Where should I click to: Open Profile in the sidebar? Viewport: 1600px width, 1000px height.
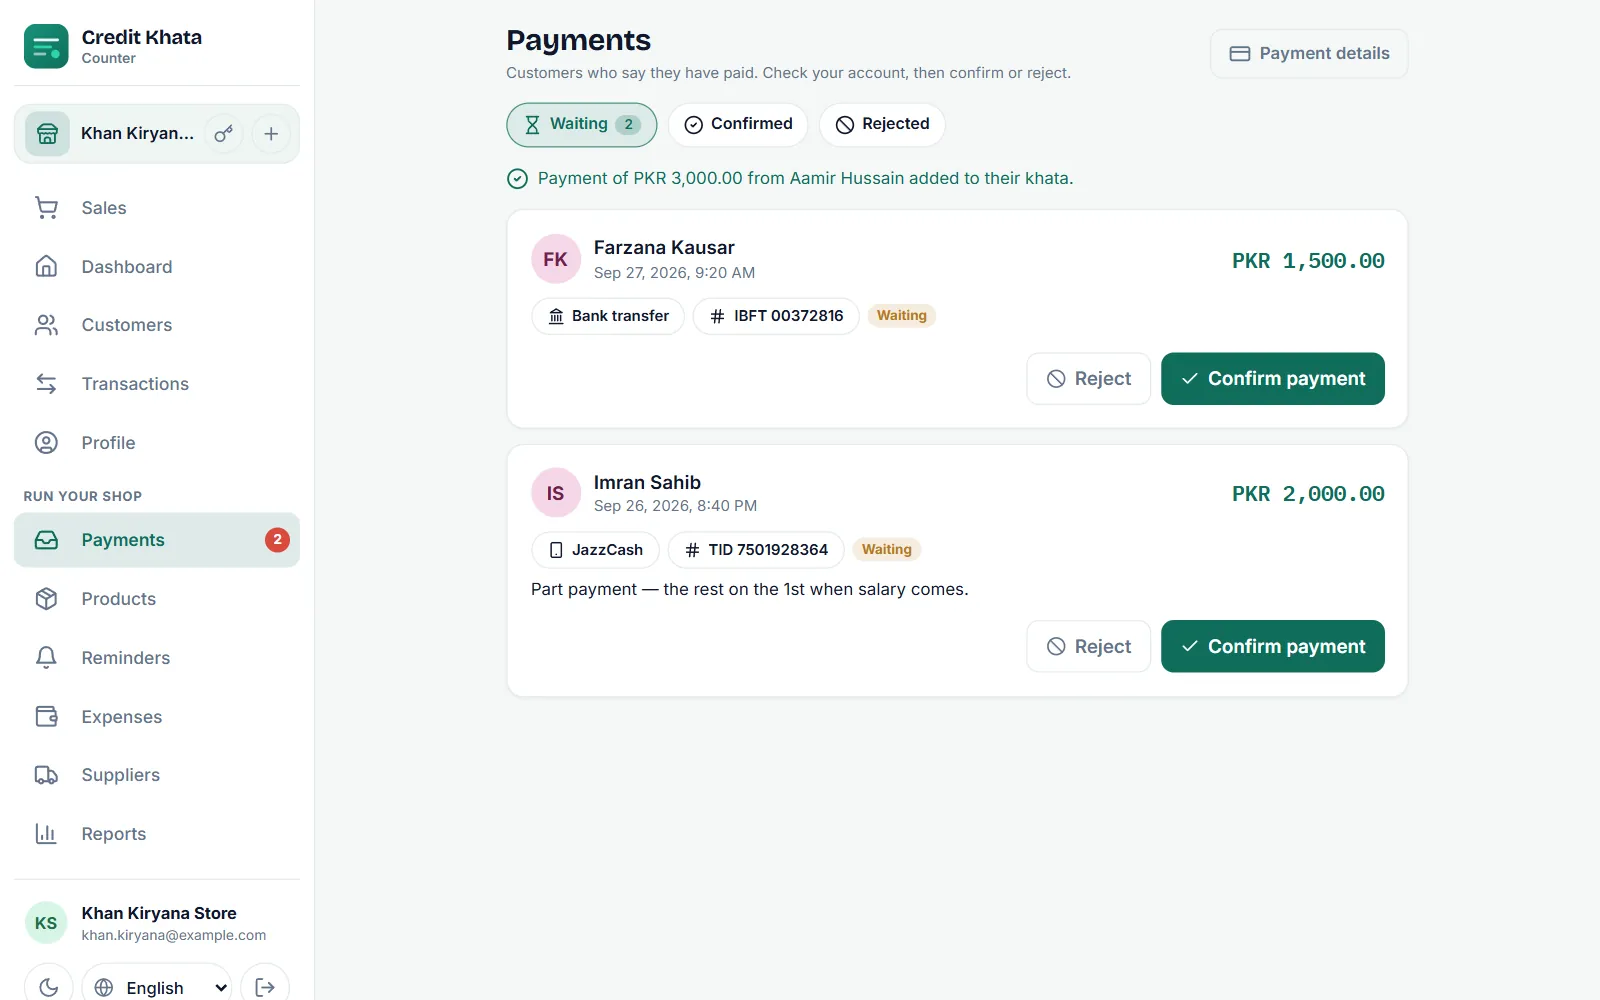point(157,443)
